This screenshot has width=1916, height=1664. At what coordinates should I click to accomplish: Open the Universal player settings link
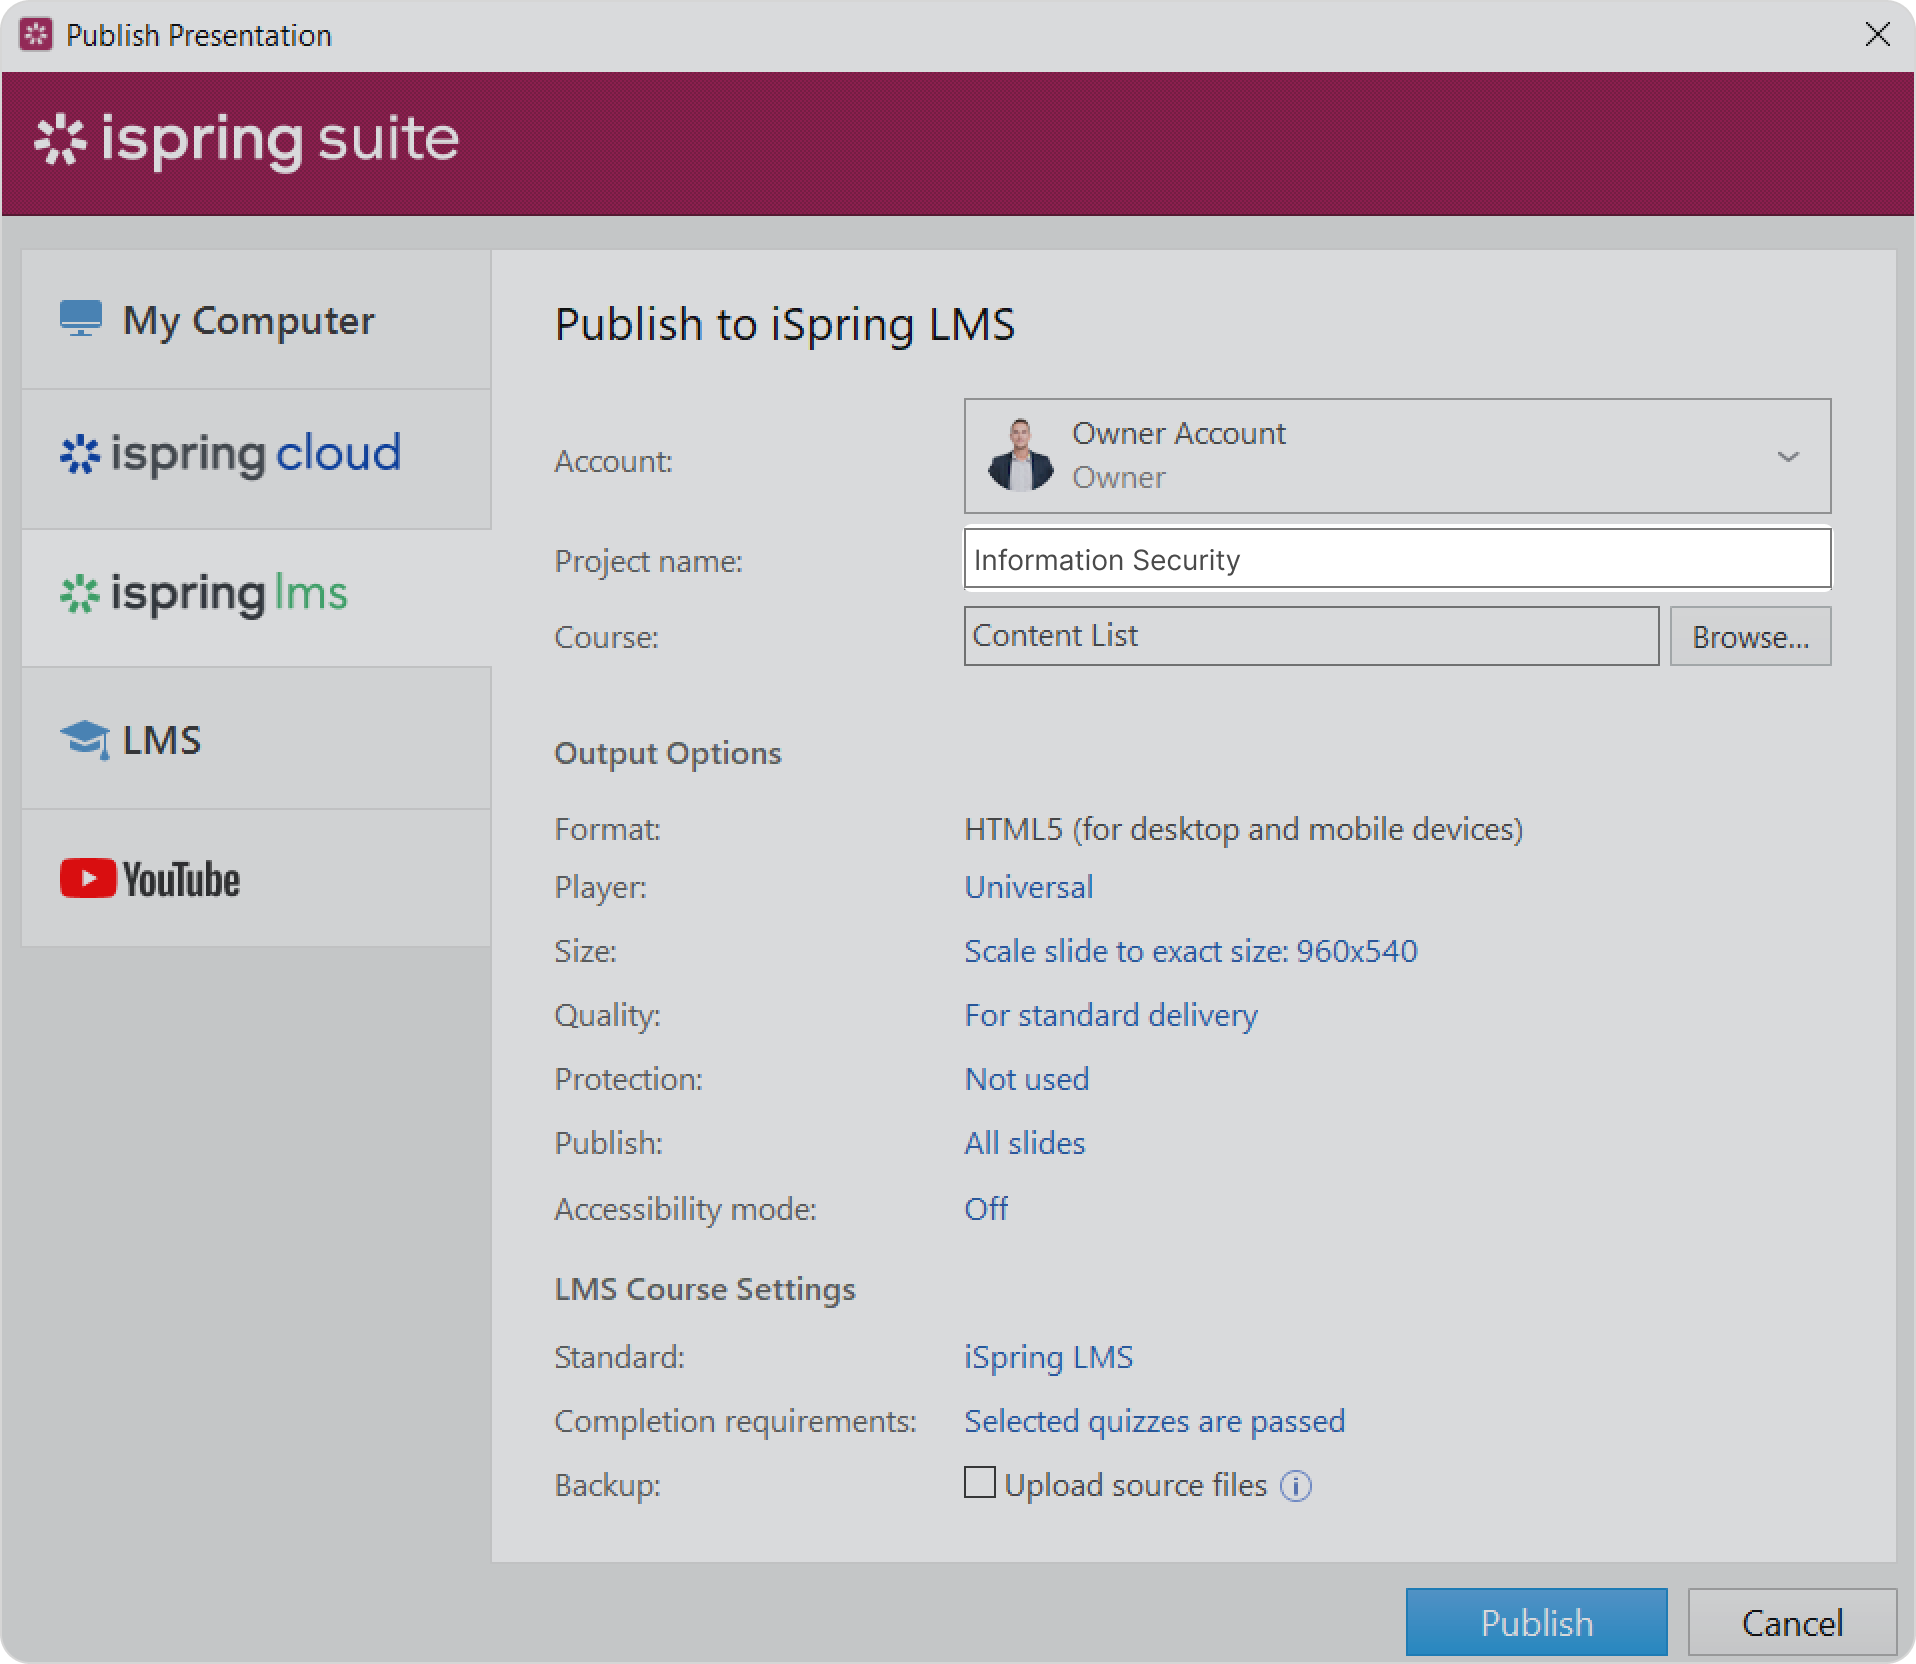coord(1028,888)
